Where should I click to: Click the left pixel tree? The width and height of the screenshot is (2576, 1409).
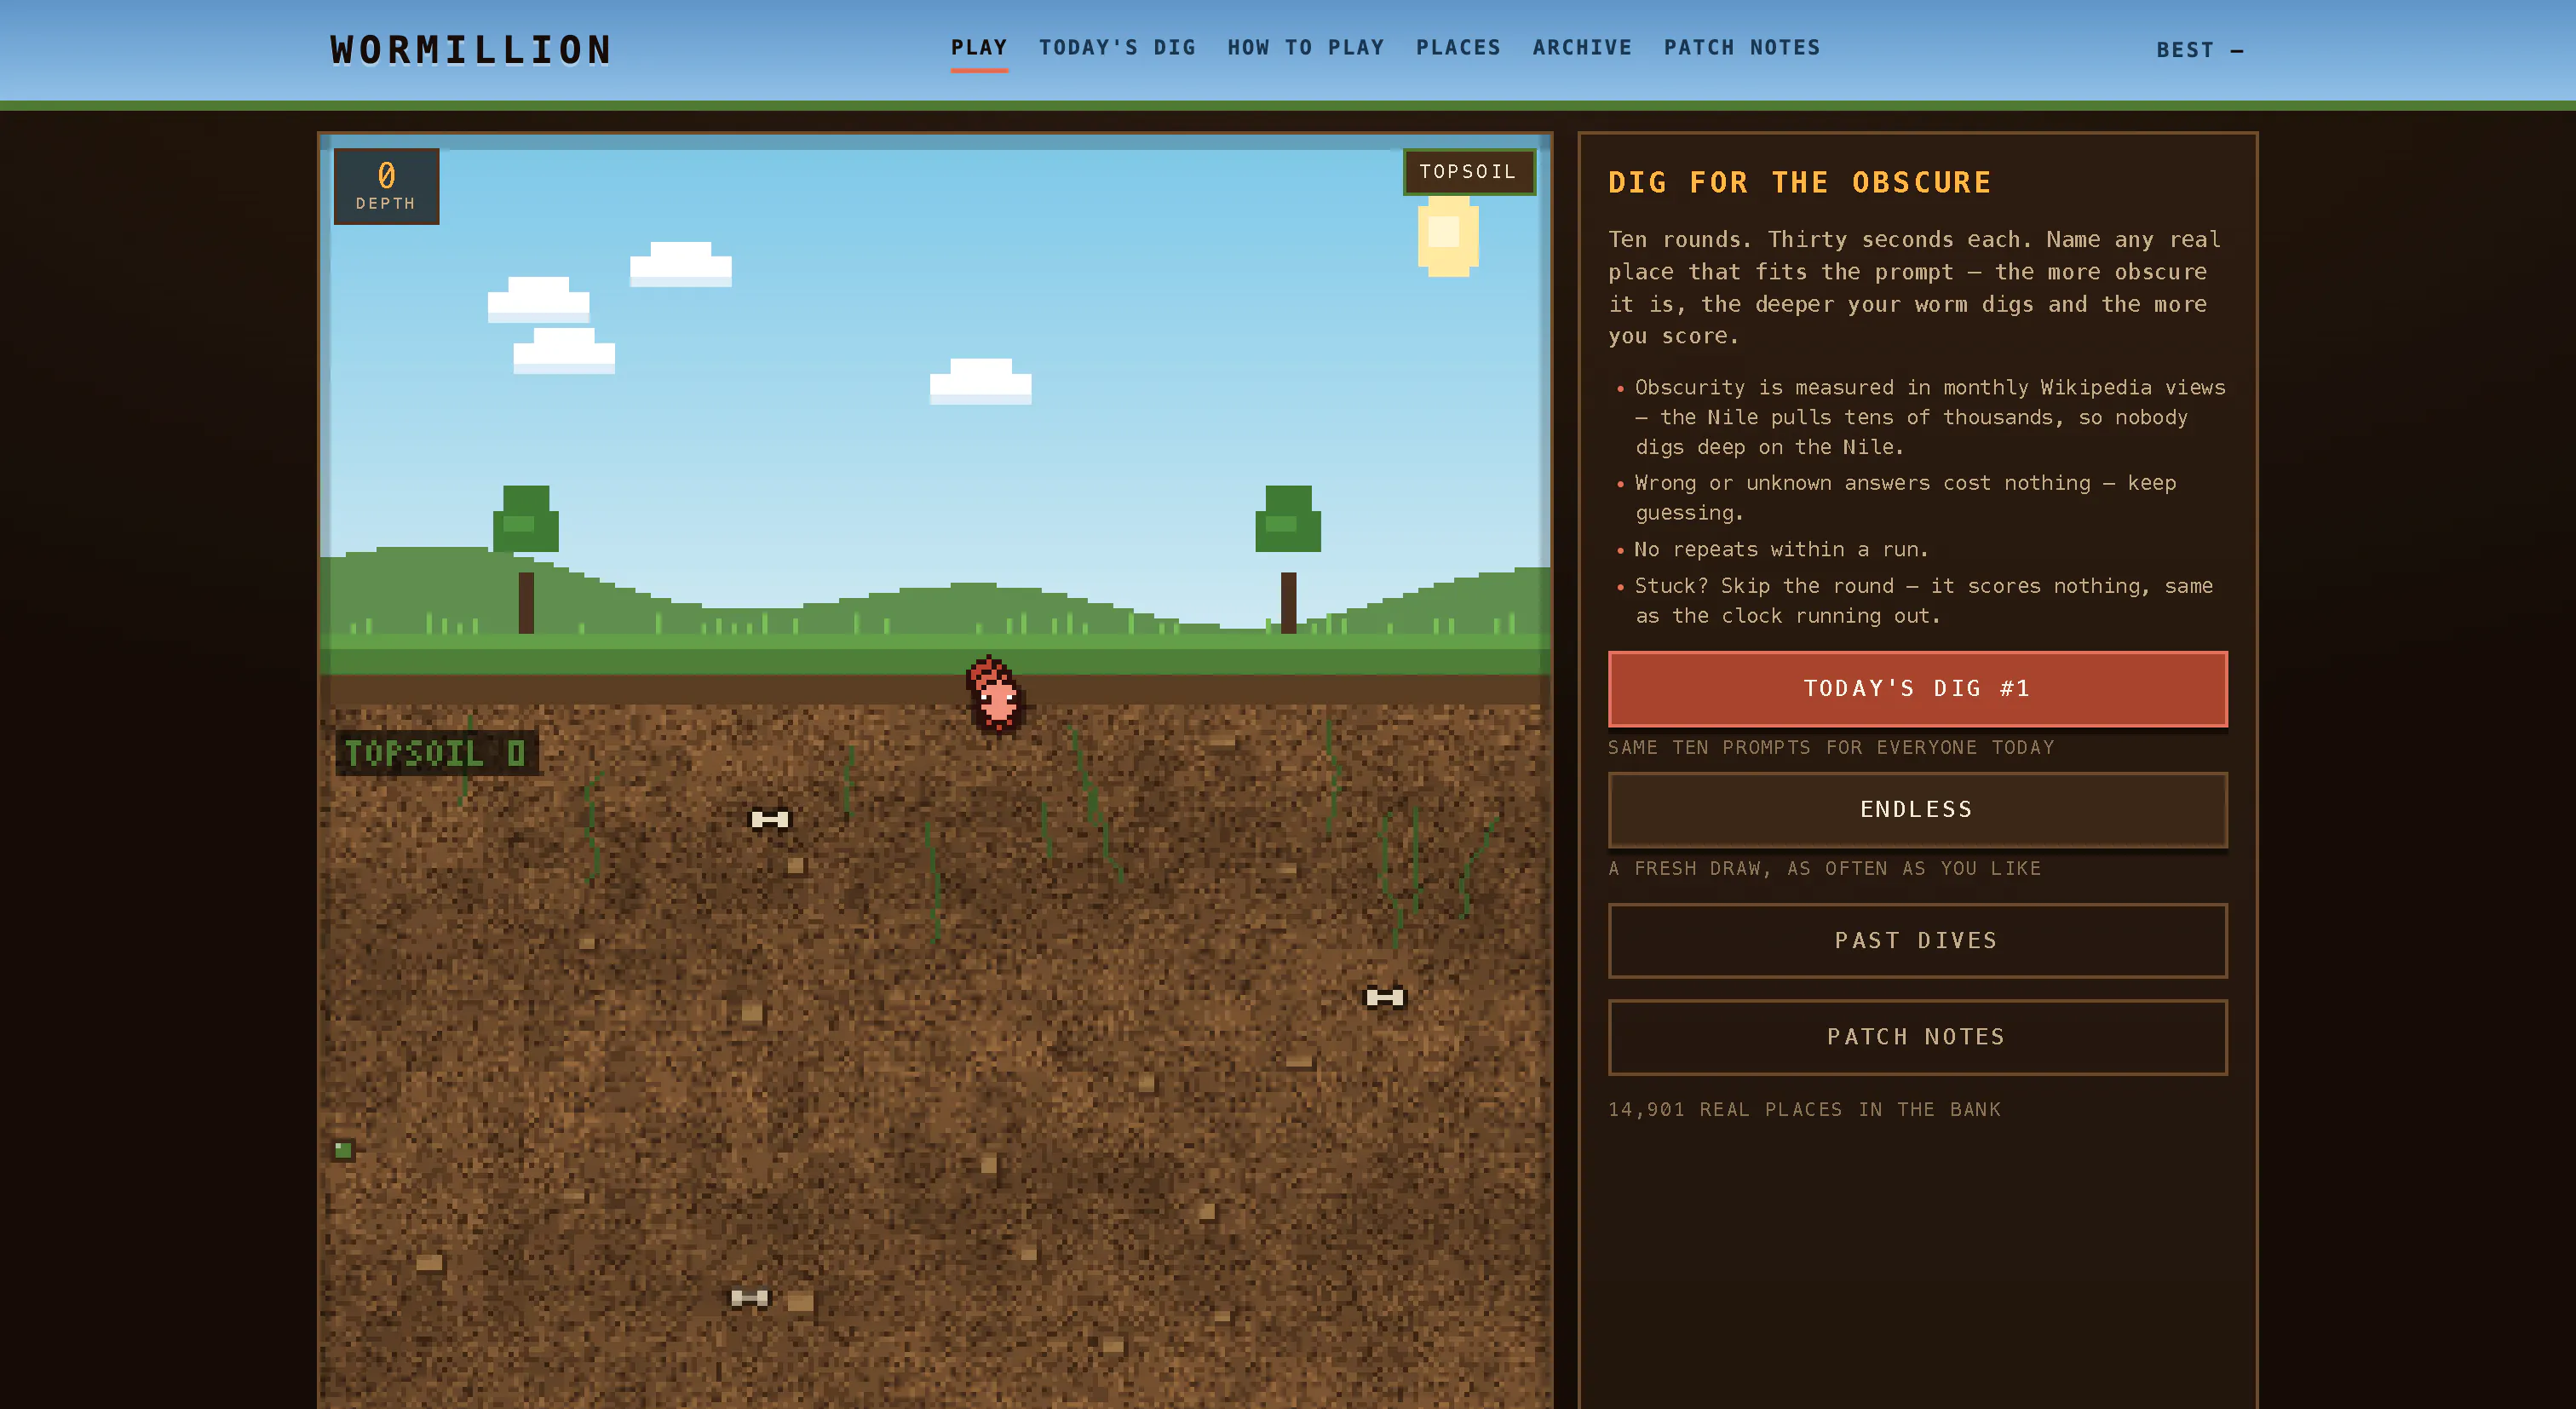click(526, 559)
